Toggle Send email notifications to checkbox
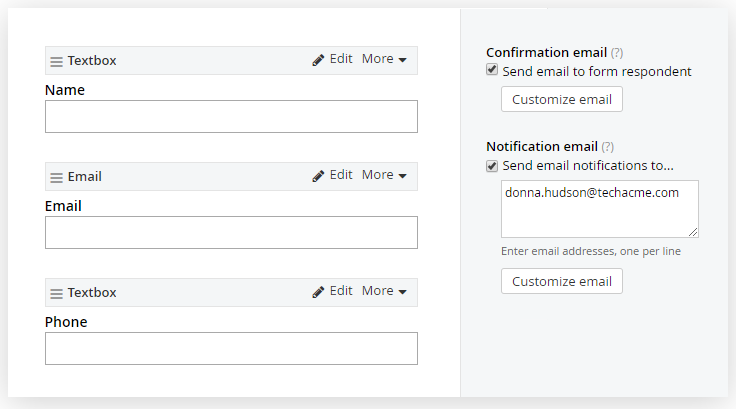736x409 pixels. tap(492, 165)
